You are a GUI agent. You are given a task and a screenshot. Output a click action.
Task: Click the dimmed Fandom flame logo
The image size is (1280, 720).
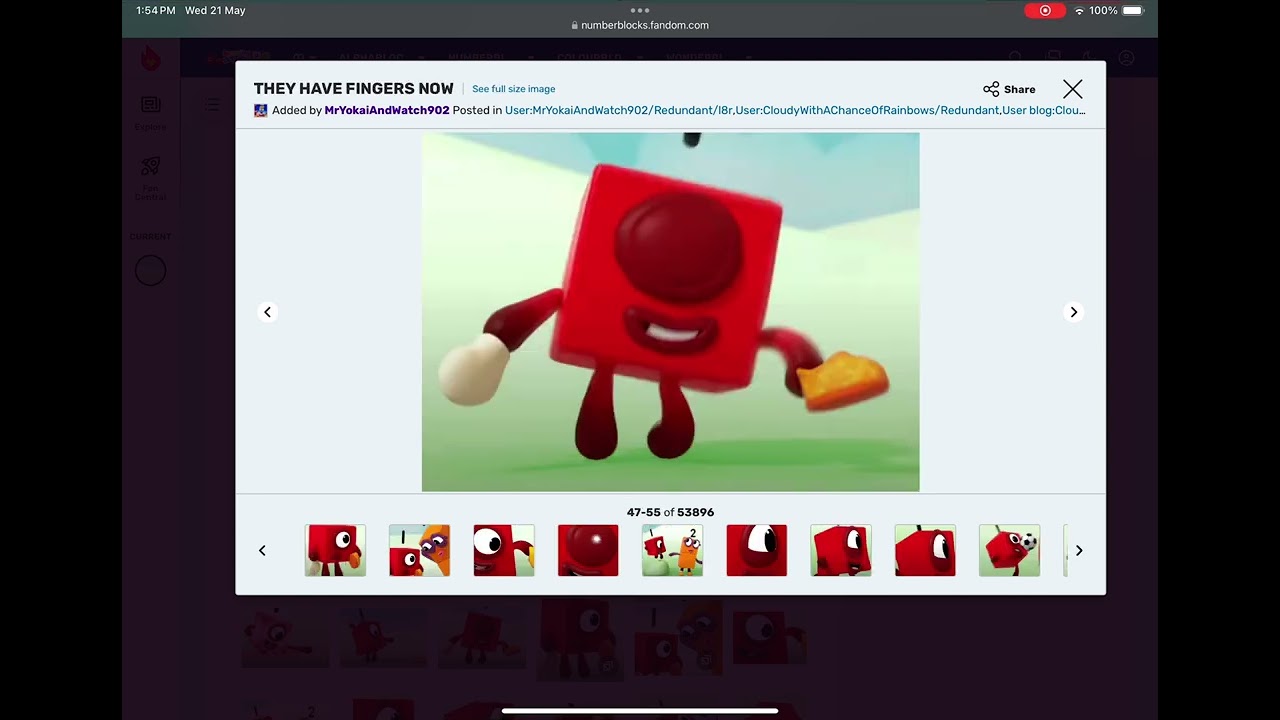150,58
